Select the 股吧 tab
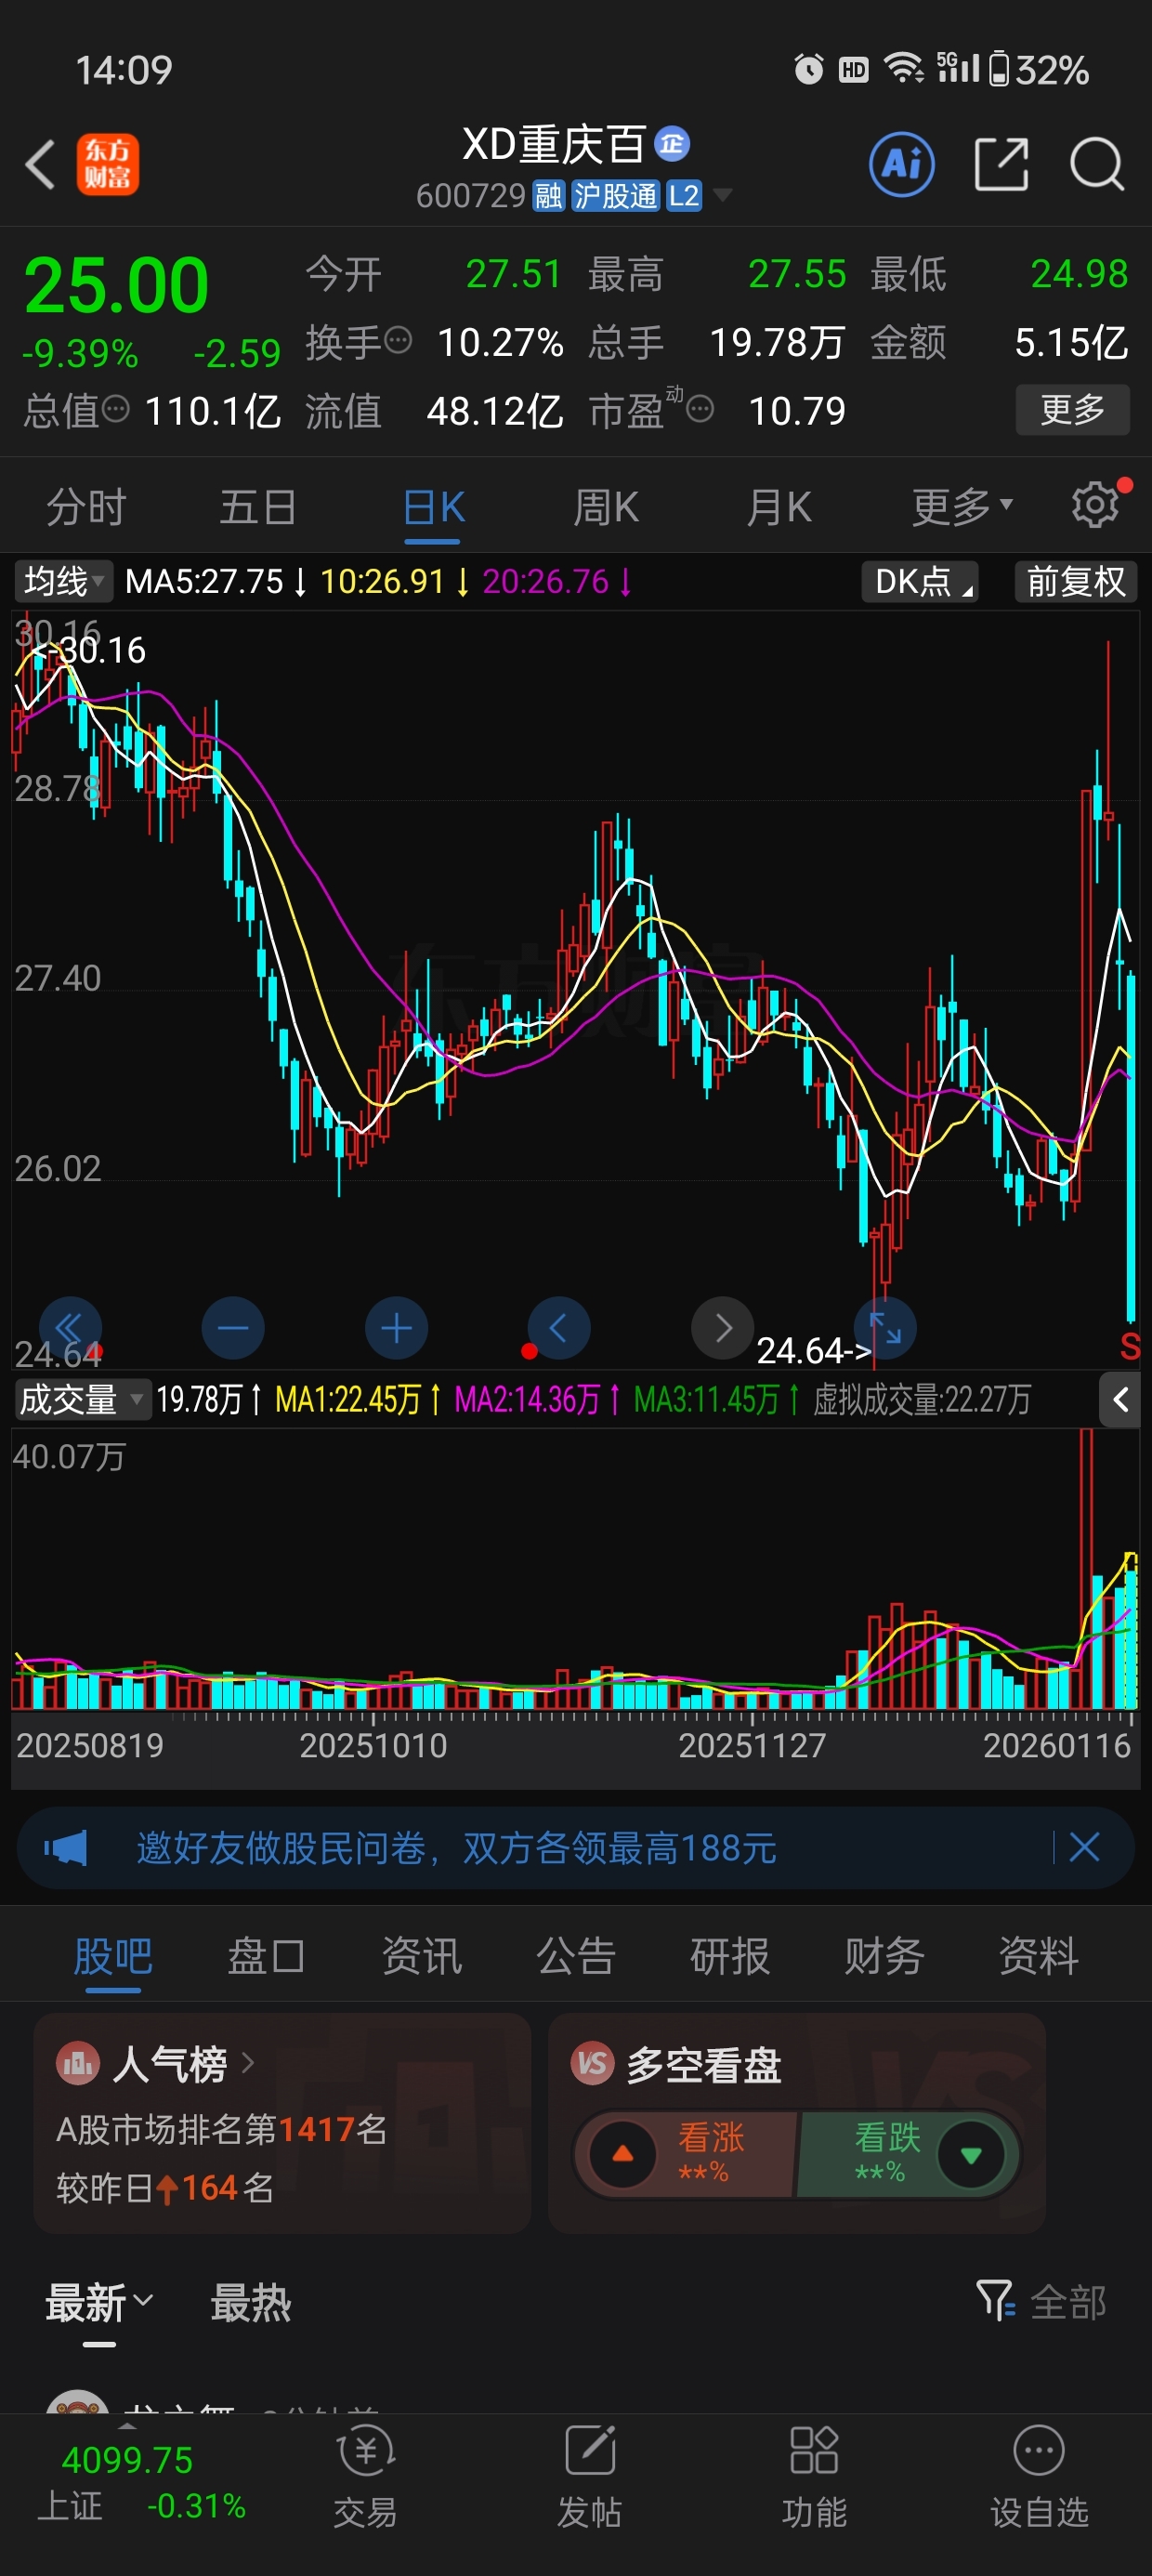The image size is (1152, 2576). 112,1955
